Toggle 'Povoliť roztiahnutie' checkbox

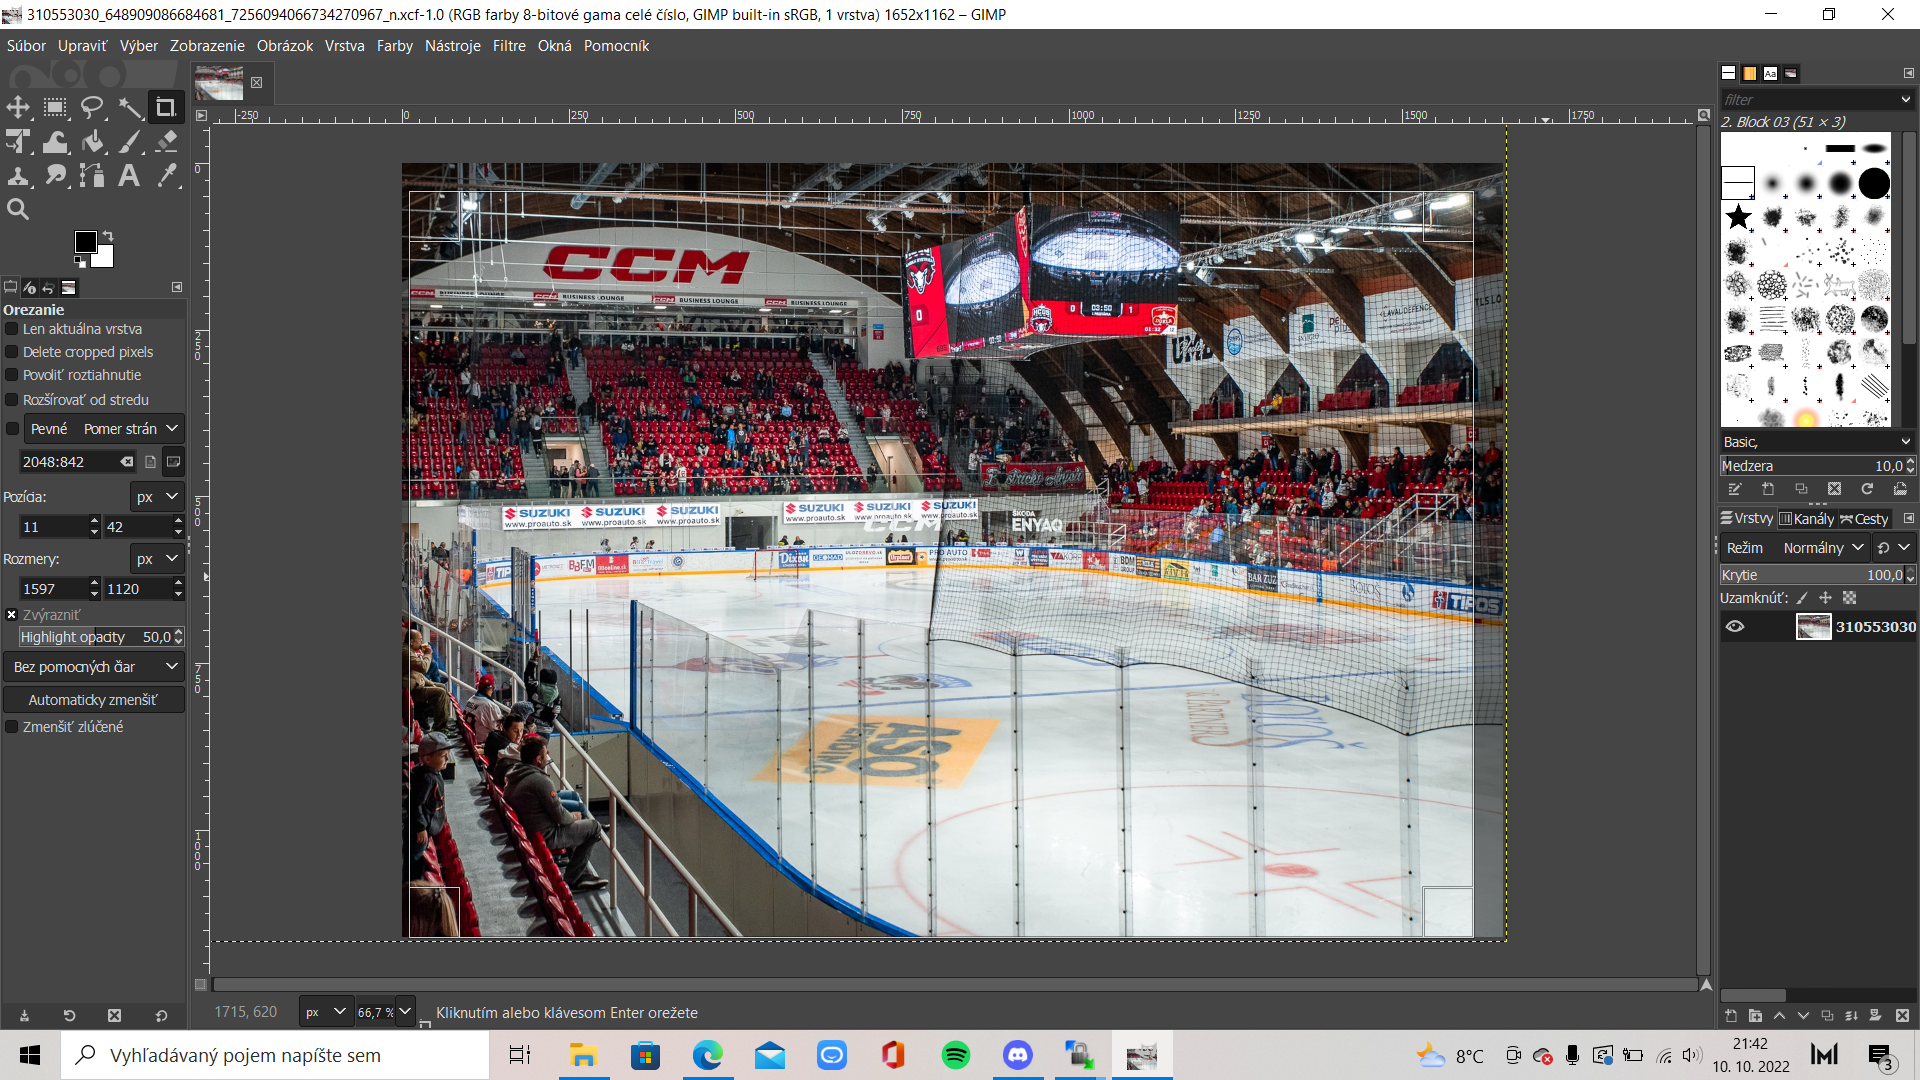12,375
